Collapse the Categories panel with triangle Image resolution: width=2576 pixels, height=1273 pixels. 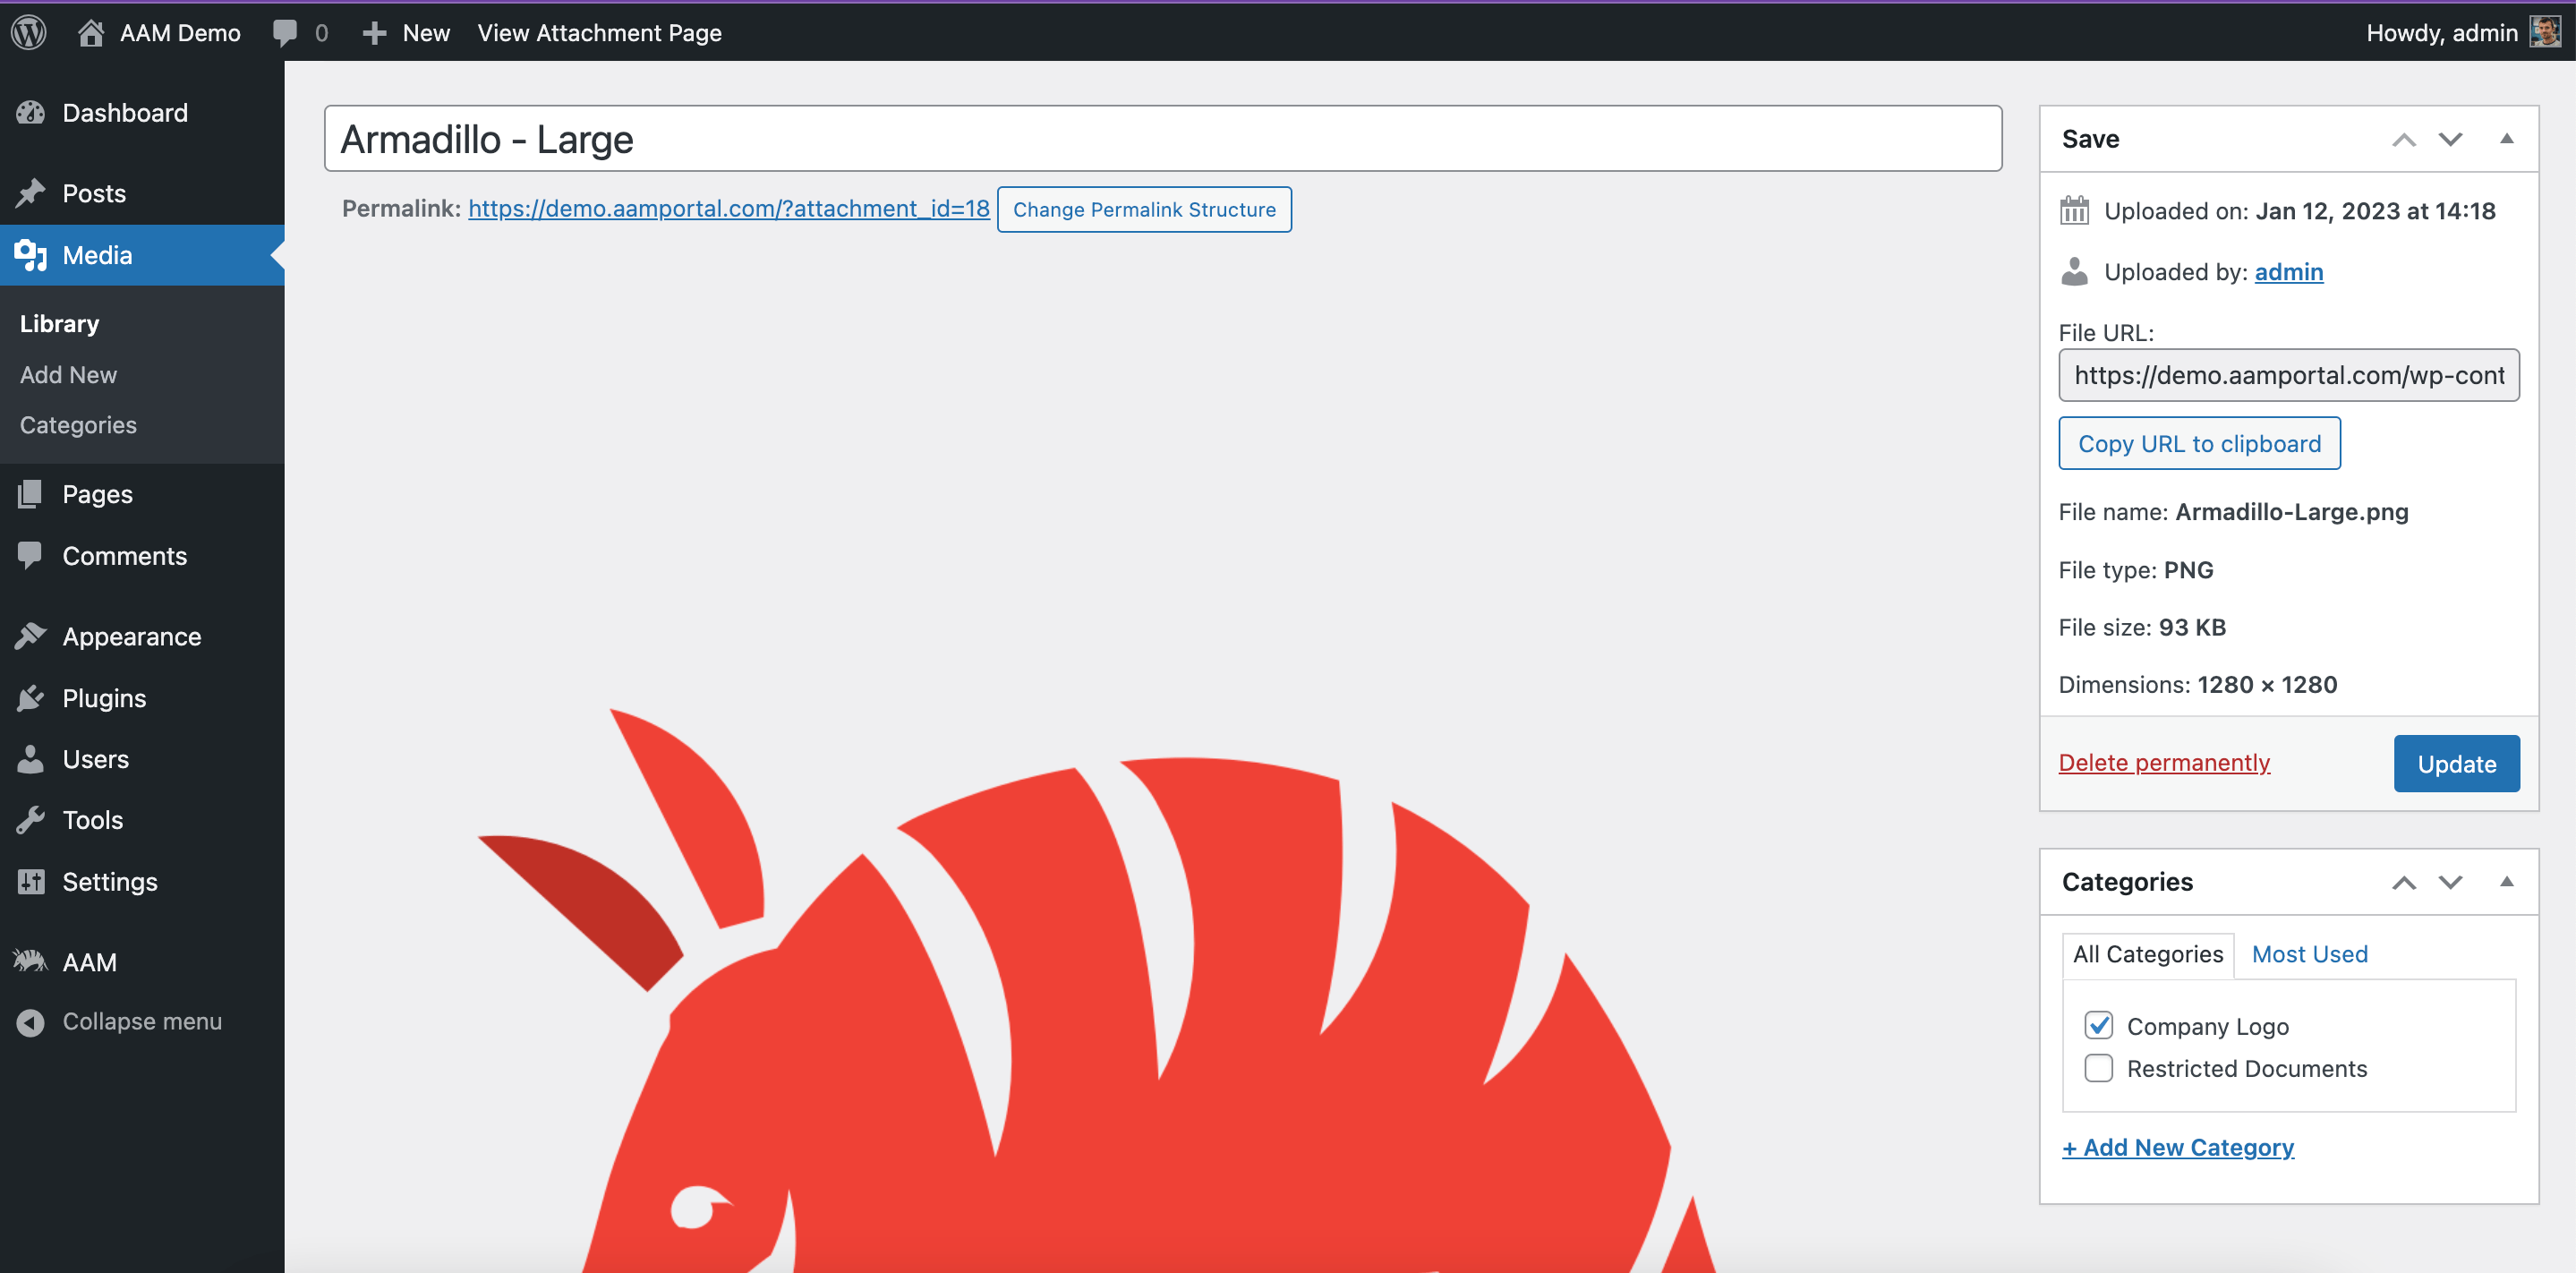coord(2506,882)
